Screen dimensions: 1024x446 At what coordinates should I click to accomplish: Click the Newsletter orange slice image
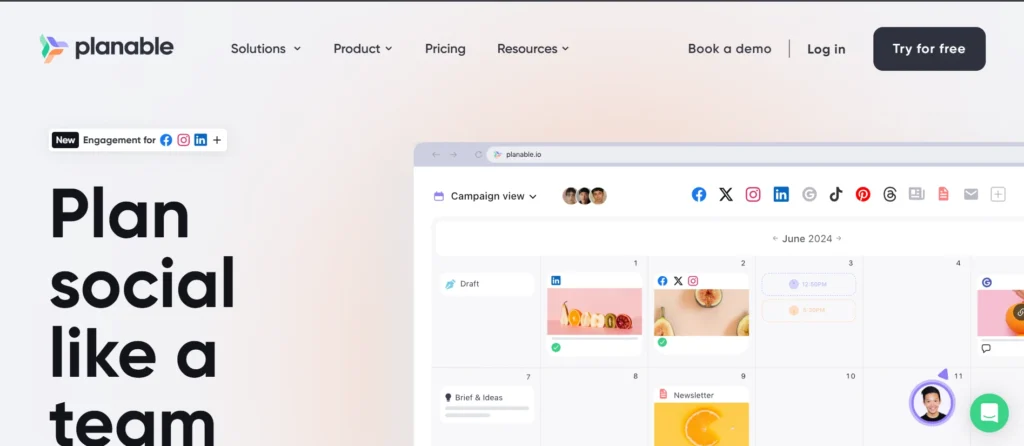[701, 424]
